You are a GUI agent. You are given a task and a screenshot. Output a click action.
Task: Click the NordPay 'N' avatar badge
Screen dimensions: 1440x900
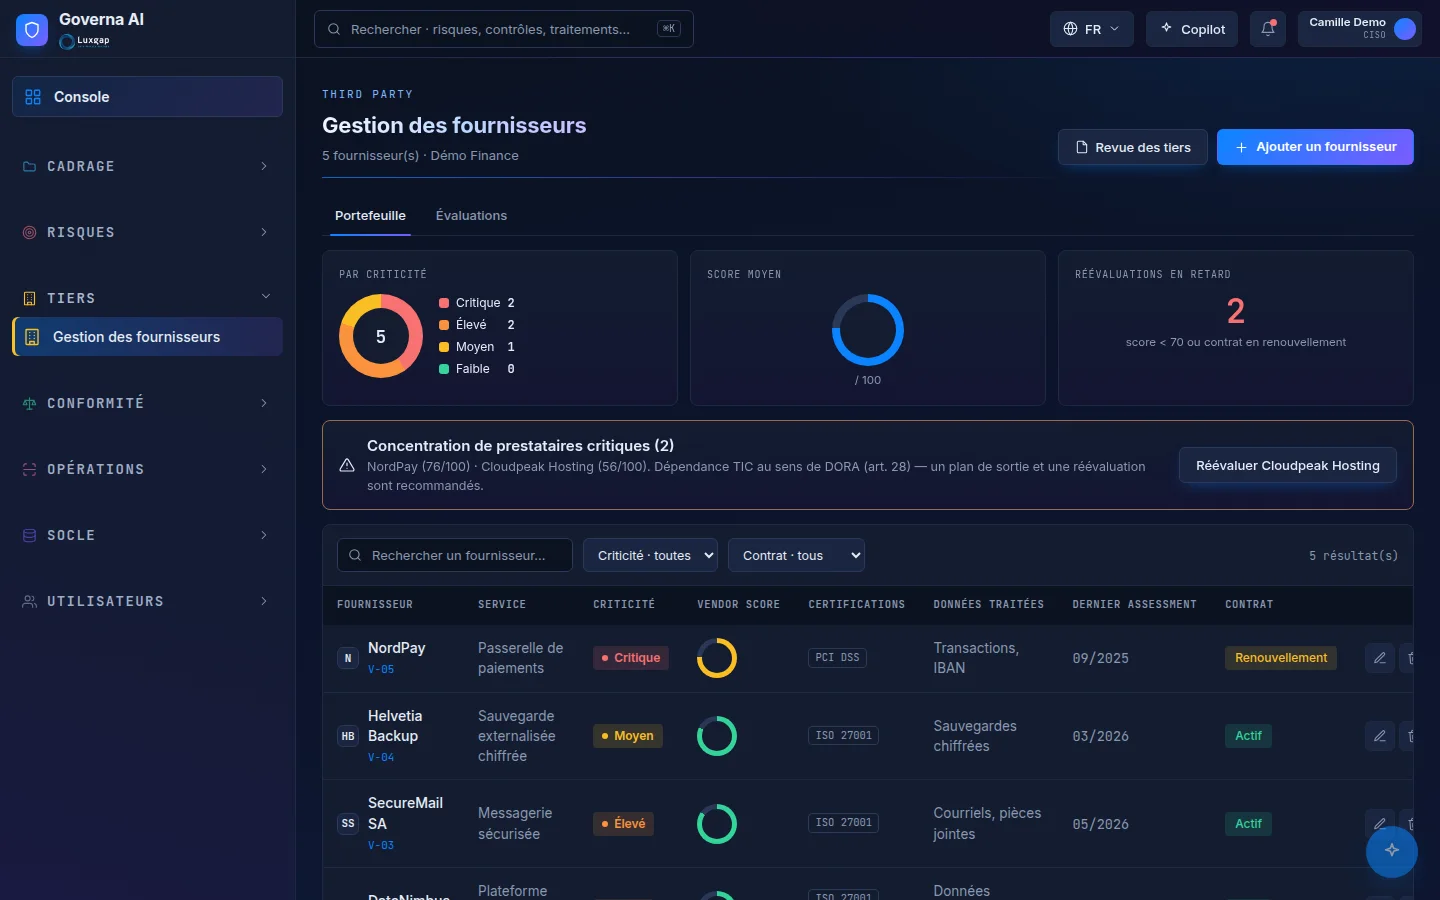348,658
